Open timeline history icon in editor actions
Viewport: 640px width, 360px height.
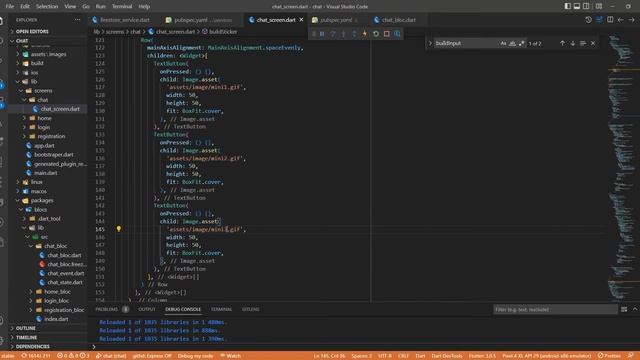click(x=588, y=20)
